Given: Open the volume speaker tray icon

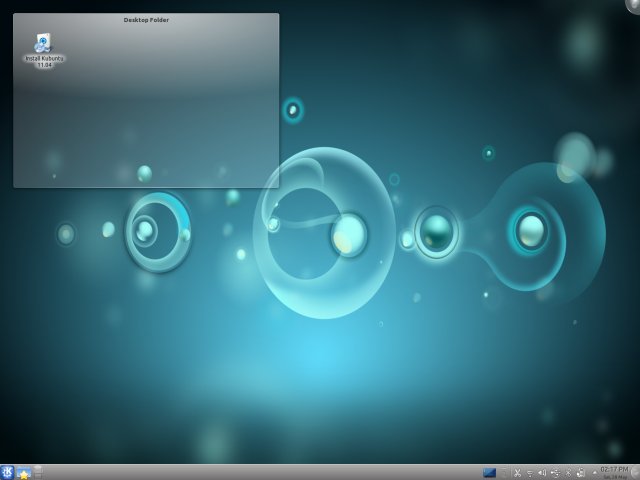Looking at the screenshot, I should [542, 473].
